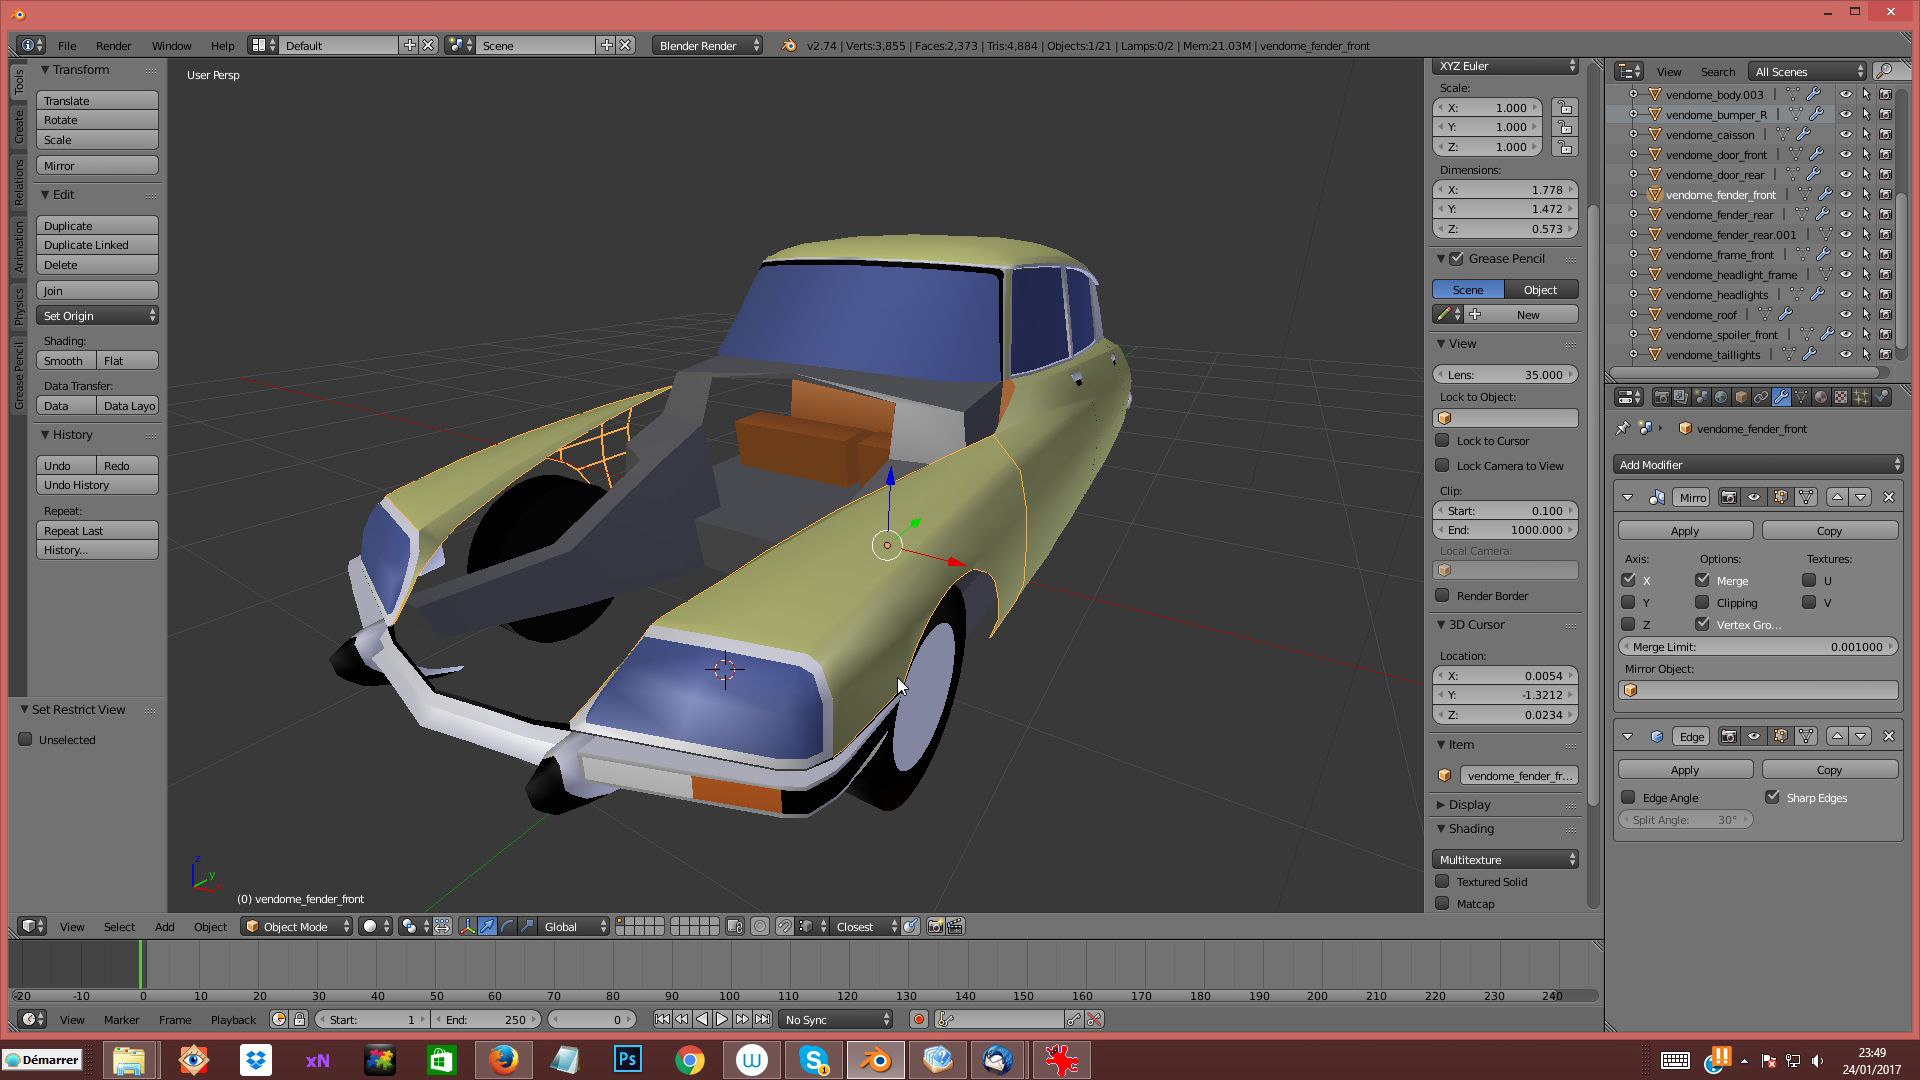
Task: Open the Object Mode selector dropdown
Action: [x=298, y=926]
